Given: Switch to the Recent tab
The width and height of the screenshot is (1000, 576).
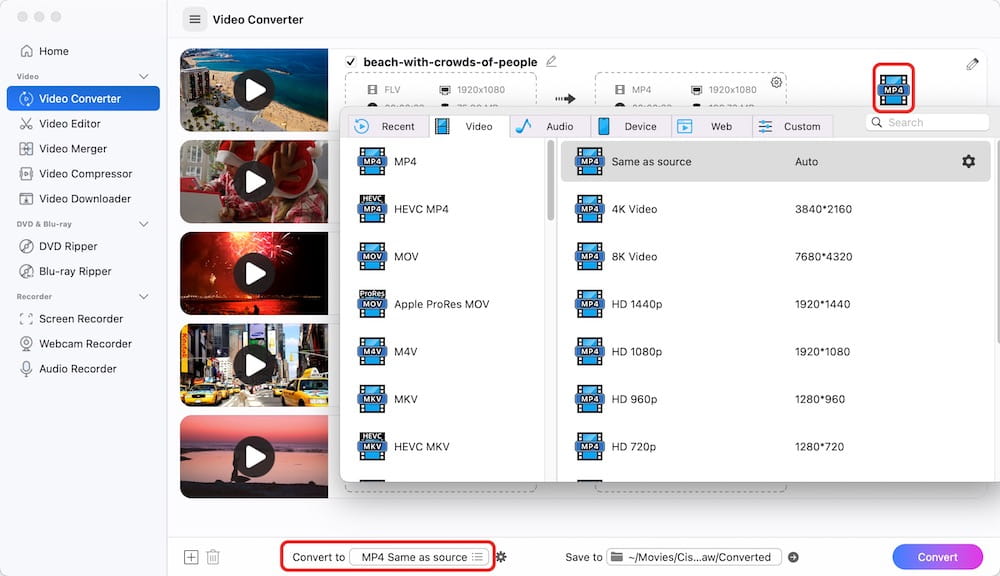Looking at the screenshot, I should [x=390, y=126].
